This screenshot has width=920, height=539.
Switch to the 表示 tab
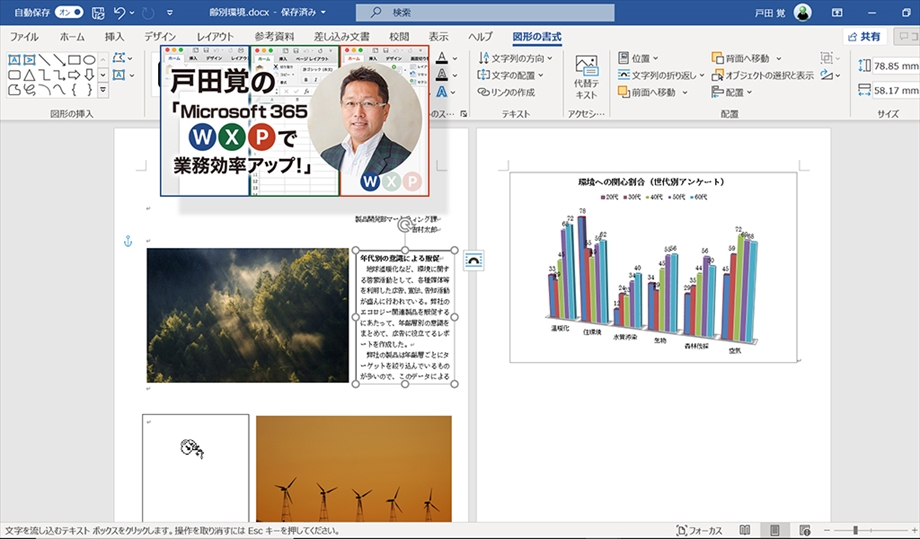tap(438, 36)
